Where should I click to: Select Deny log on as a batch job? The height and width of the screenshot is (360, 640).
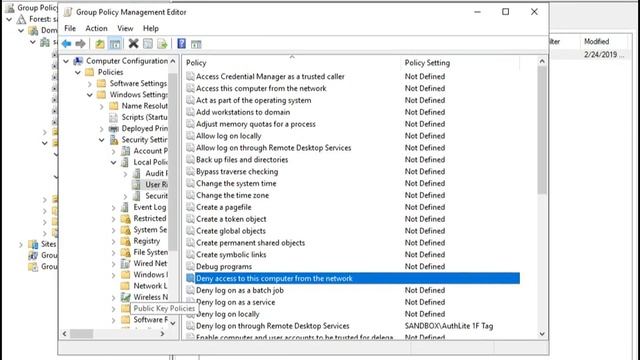pos(240,290)
